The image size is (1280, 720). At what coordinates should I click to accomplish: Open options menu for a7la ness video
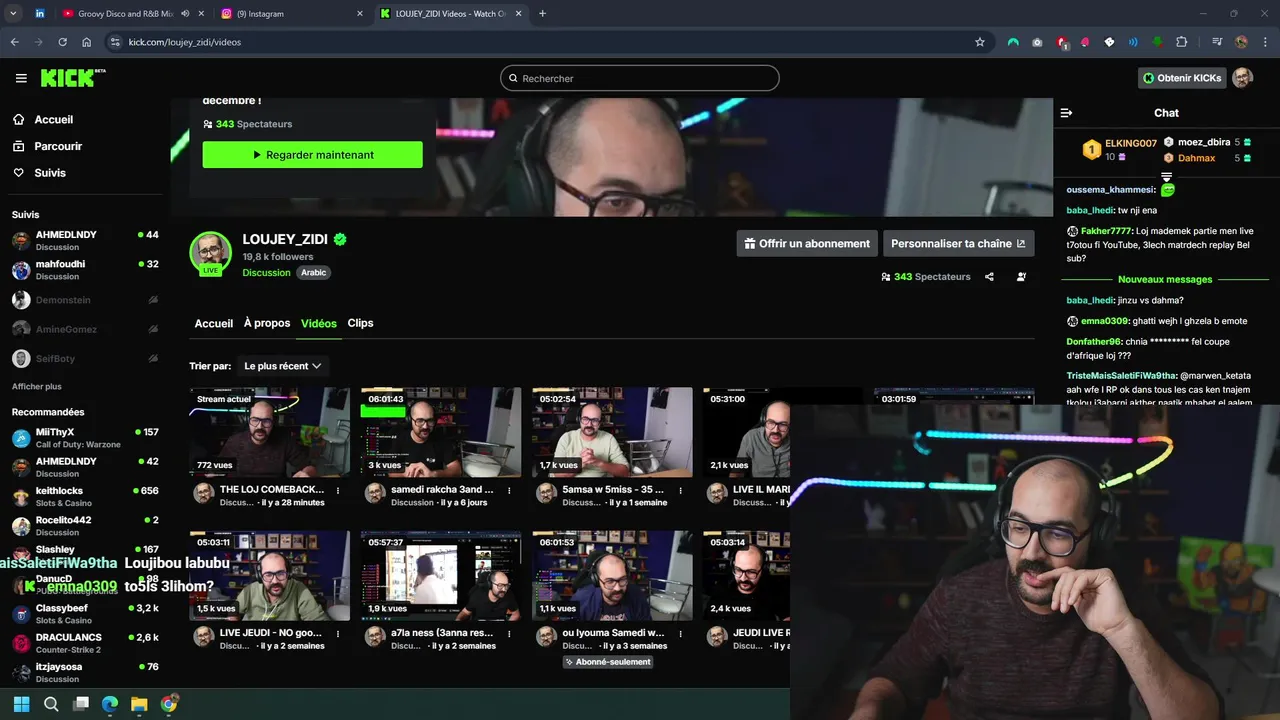509,633
